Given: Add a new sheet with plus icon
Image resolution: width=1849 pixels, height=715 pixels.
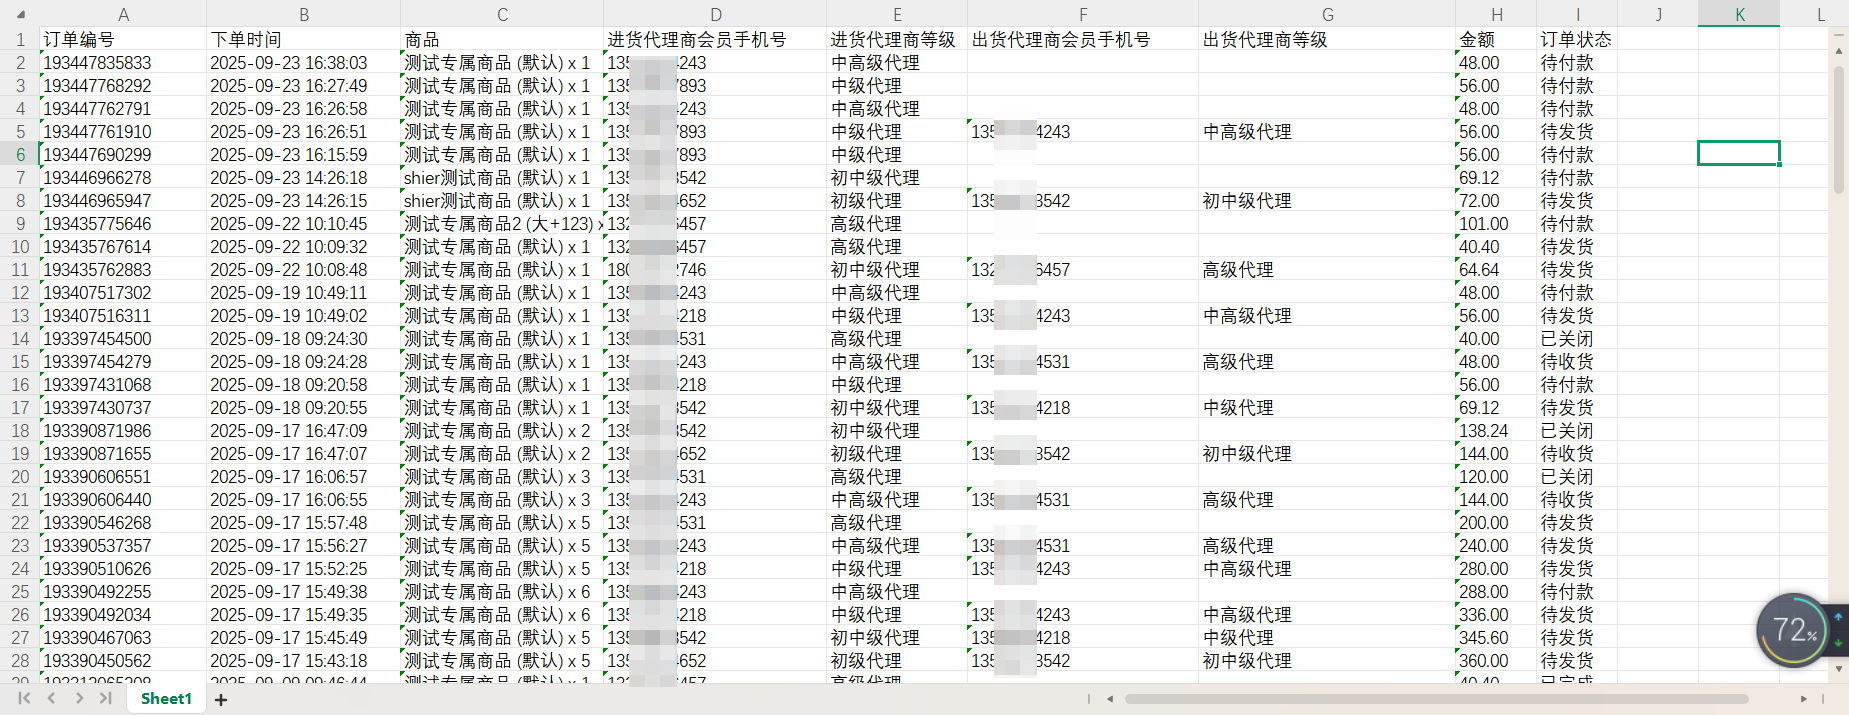Looking at the screenshot, I should tap(221, 699).
